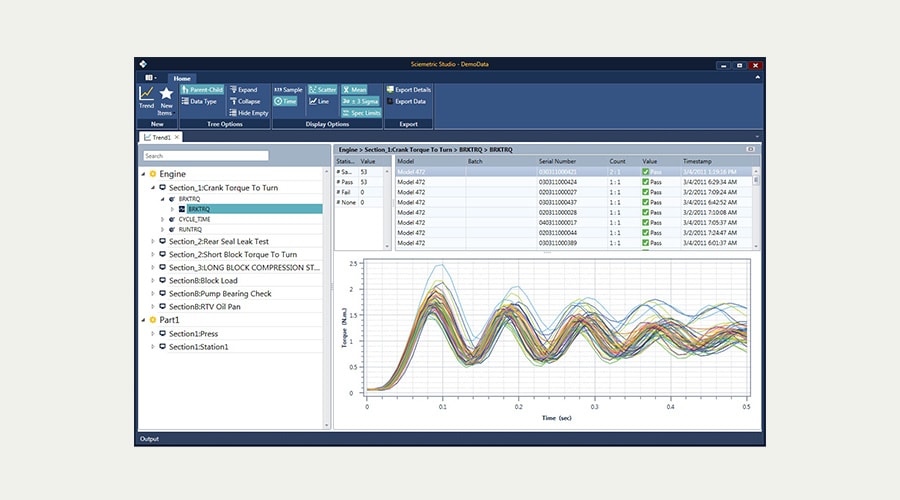Toggle the Mean overlay
The height and width of the screenshot is (500, 900).
(x=355, y=90)
